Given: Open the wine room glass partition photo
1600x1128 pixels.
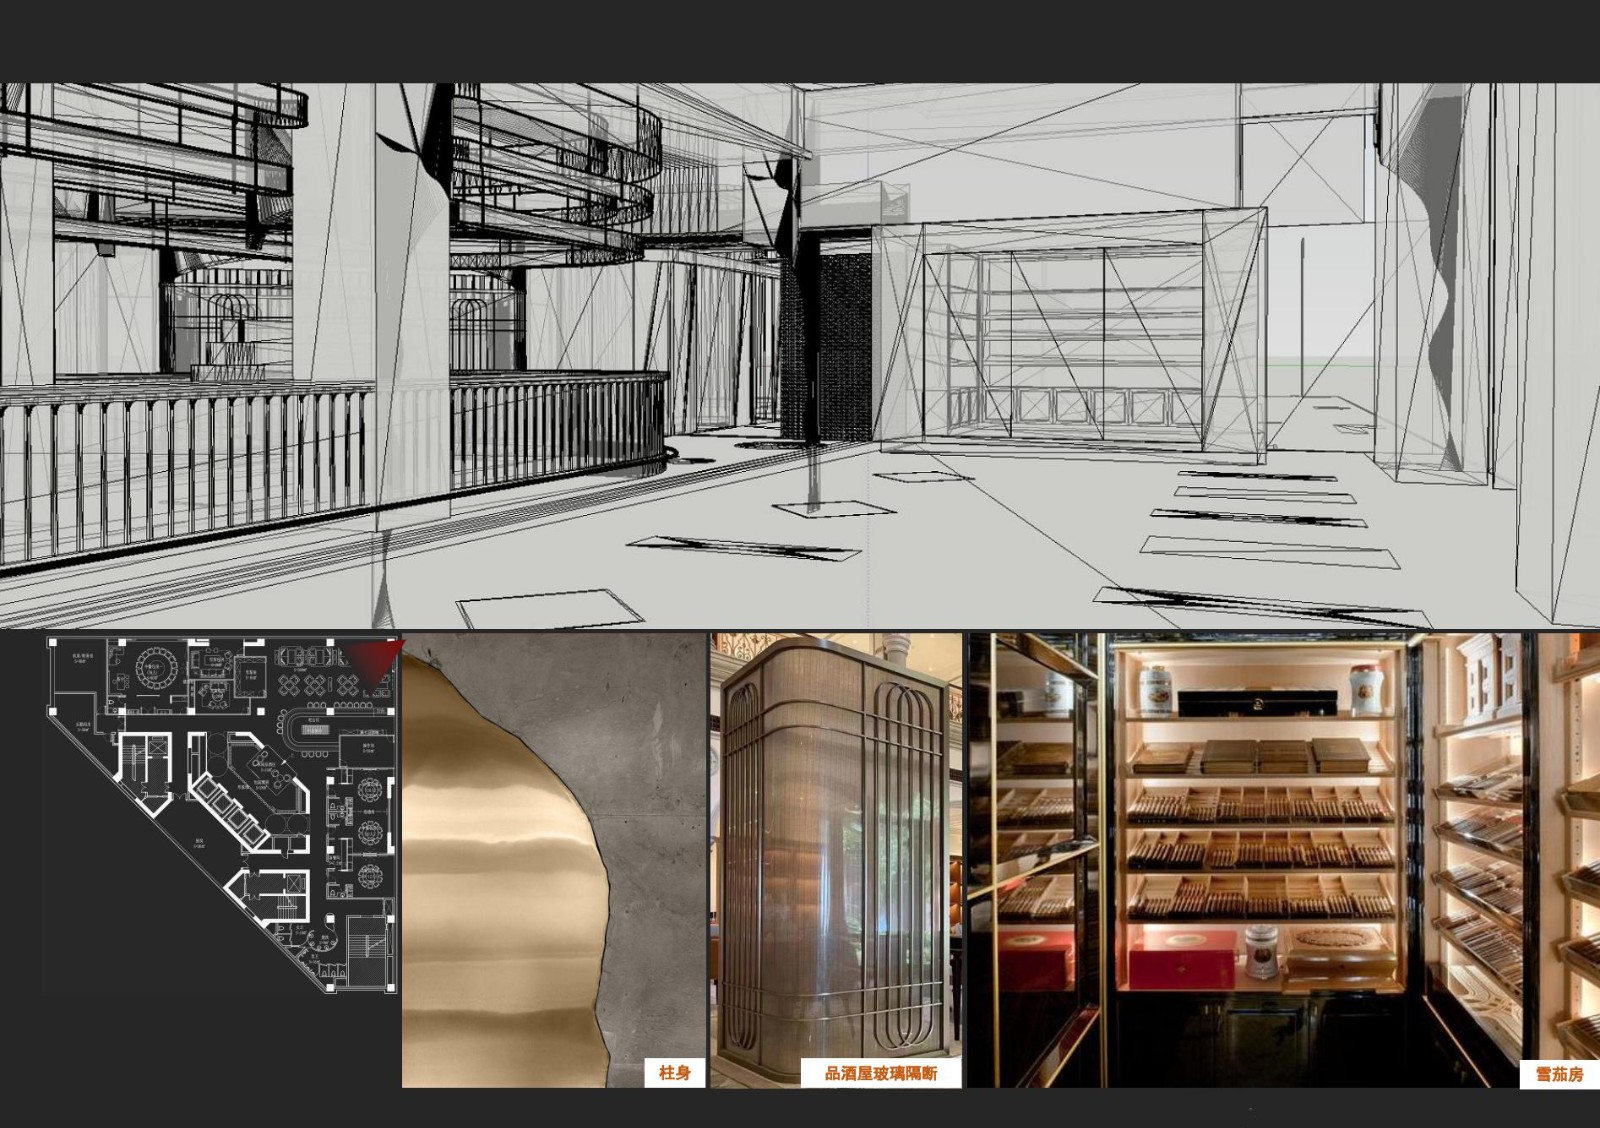Looking at the screenshot, I should [x=836, y=860].
